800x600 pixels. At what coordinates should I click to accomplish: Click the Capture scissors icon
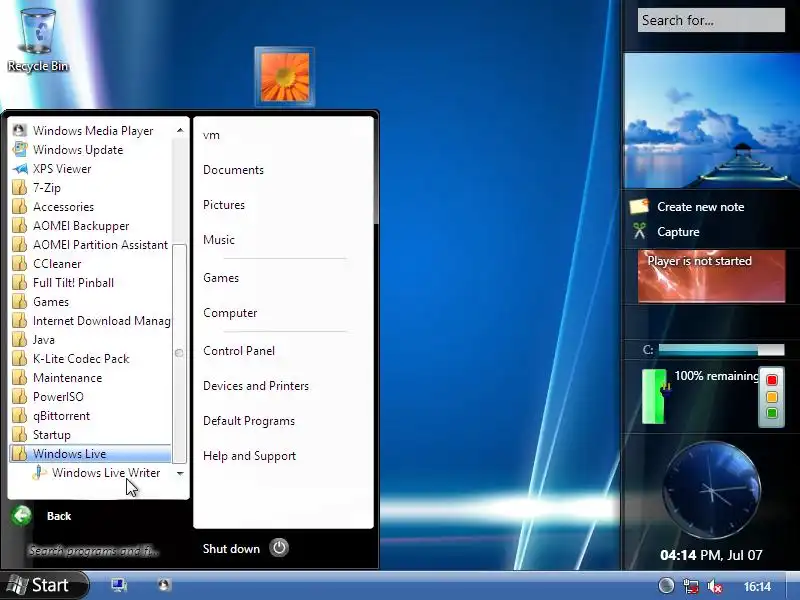click(x=639, y=231)
